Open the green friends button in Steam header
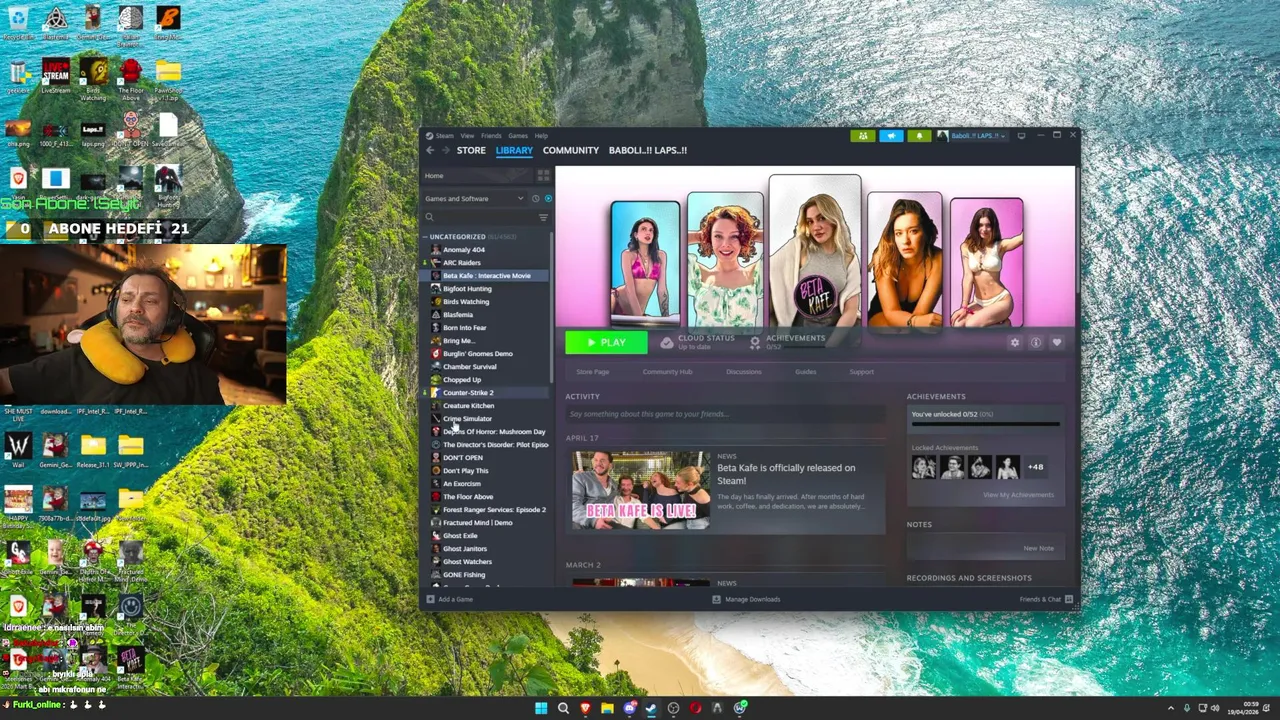This screenshot has height=720, width=1280. pyautogui.click(x=863, y=136)
